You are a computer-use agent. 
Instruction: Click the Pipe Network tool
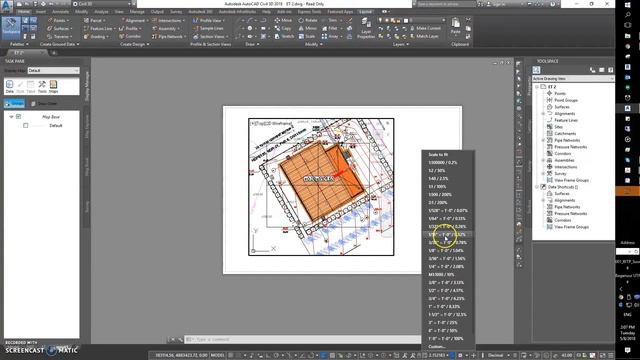[x=169, y=37]
